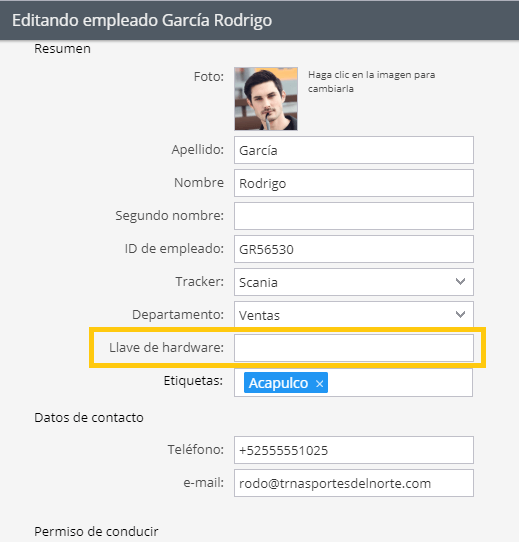The width and height of the screenshot is (519, 542).
Task: Select the ID de empleado field GR56530
Action: pyautogui.click(x=354, y=249)
